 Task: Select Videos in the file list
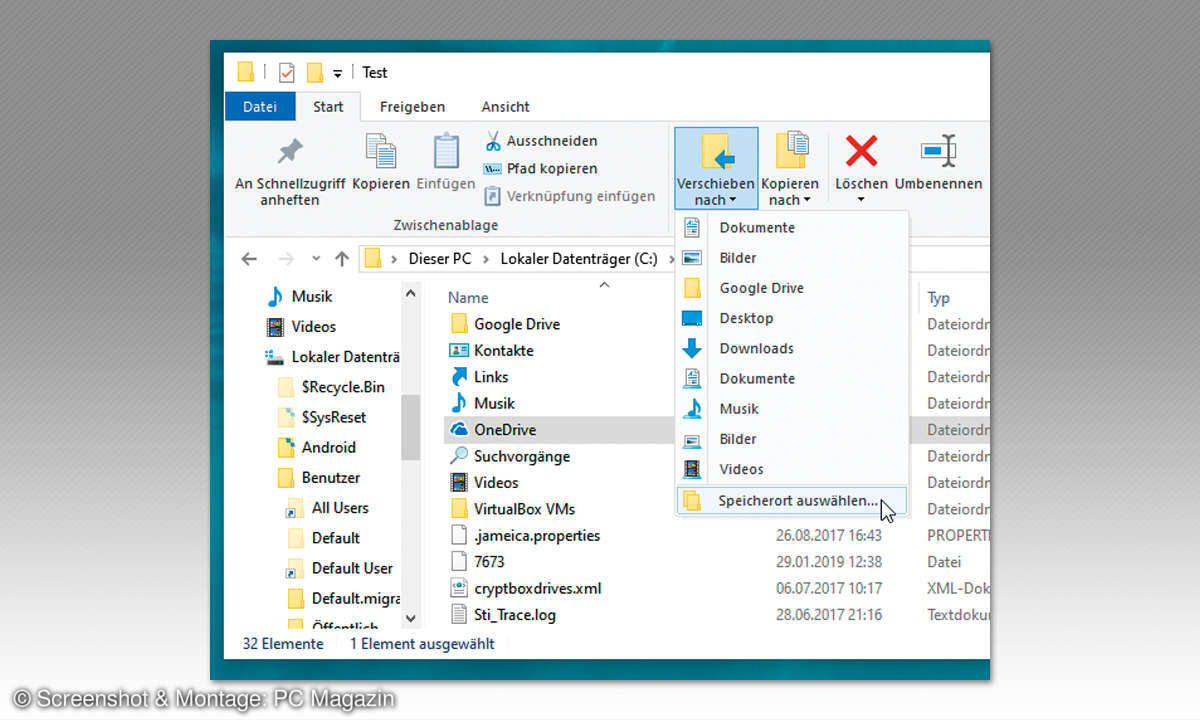(484, 482)
